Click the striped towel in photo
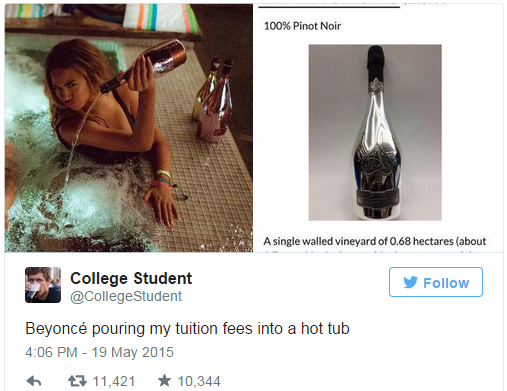Viewport: 507px width, 391px height. [161, 17]
